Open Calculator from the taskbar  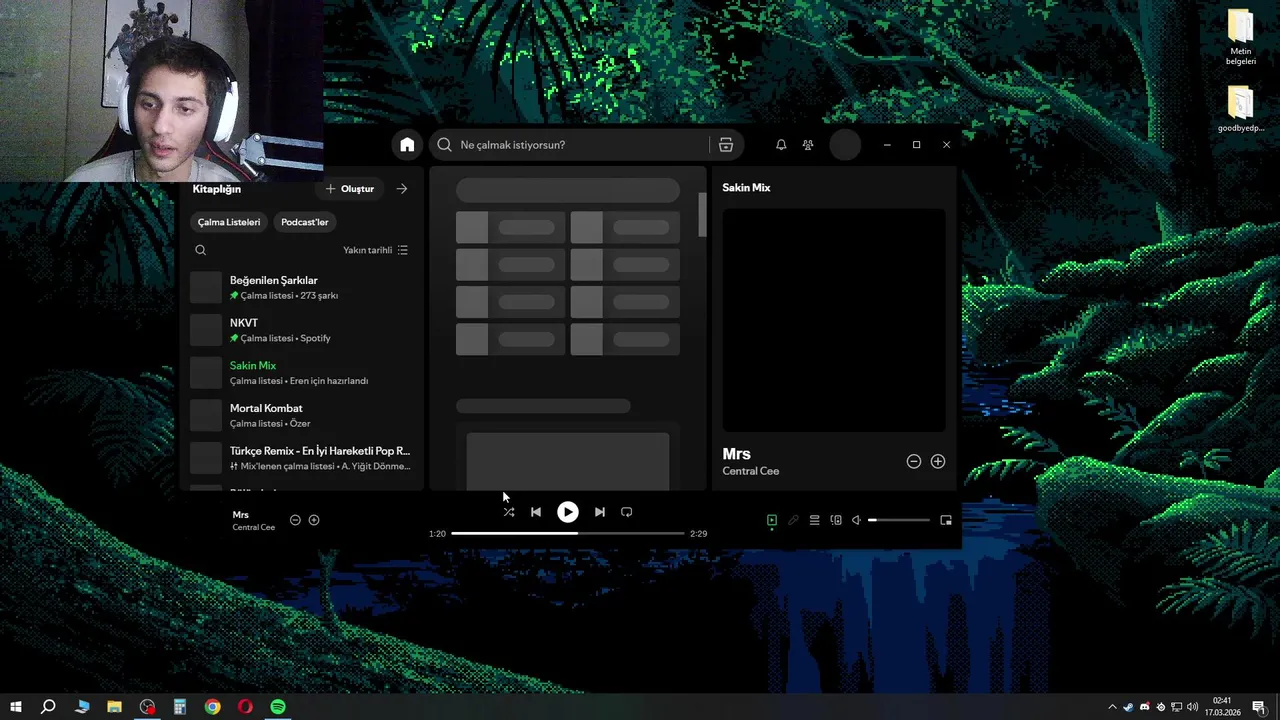180,707
